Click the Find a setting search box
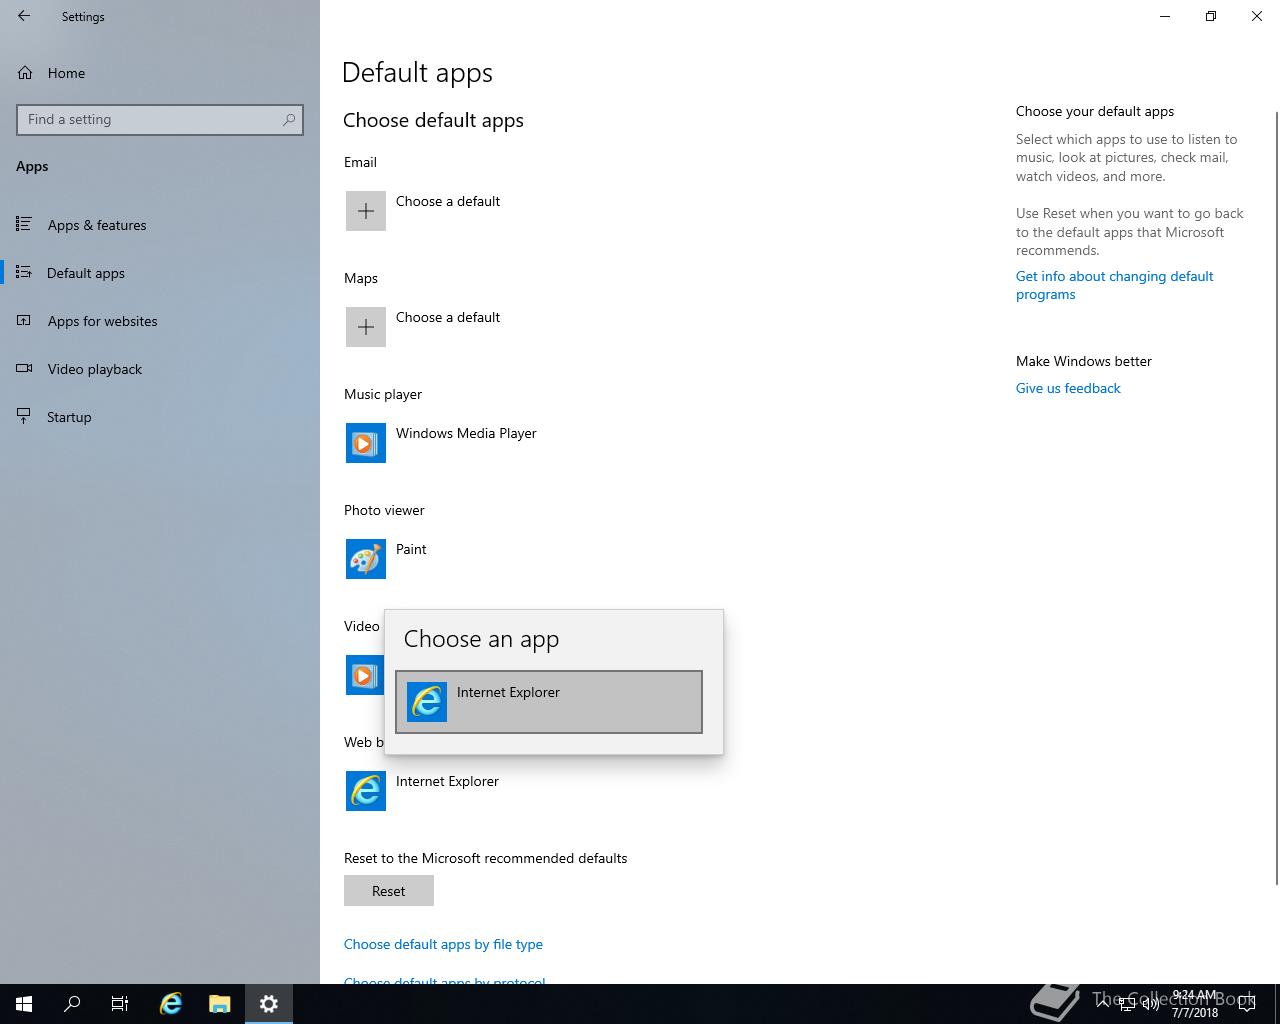Viewport: 1280px width, 1024px height. pyautogui.click(x=160, y=119)
